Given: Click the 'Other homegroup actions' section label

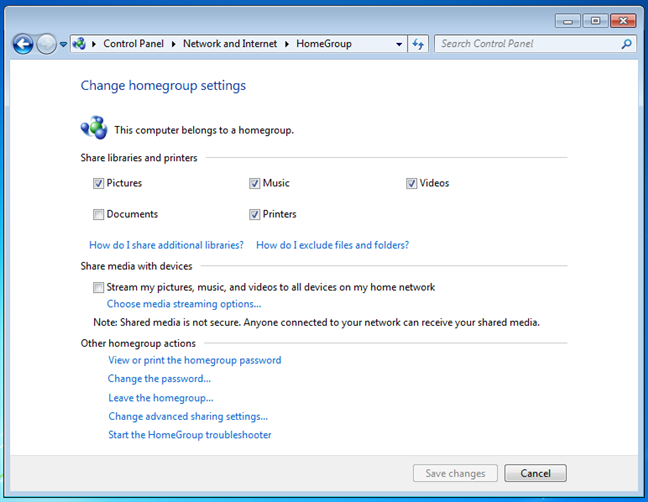Looking at the screenshot, I should point(138,343).
